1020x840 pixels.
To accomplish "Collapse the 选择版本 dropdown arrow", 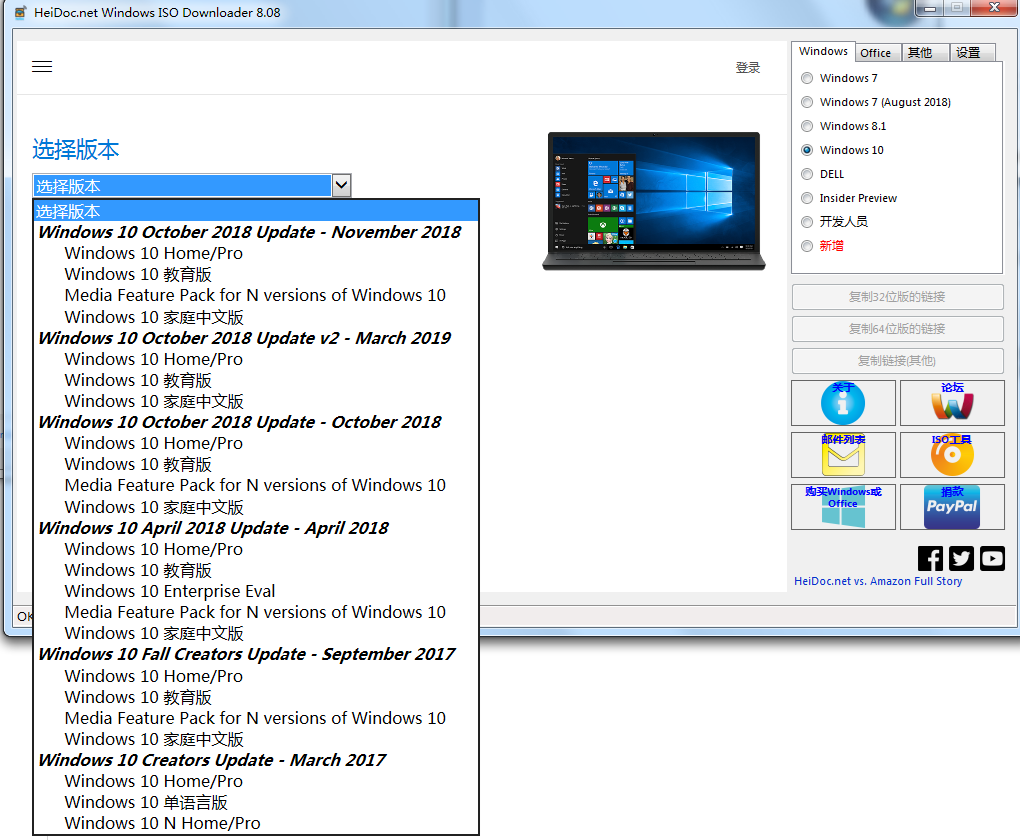I will (x=342, y=185).
